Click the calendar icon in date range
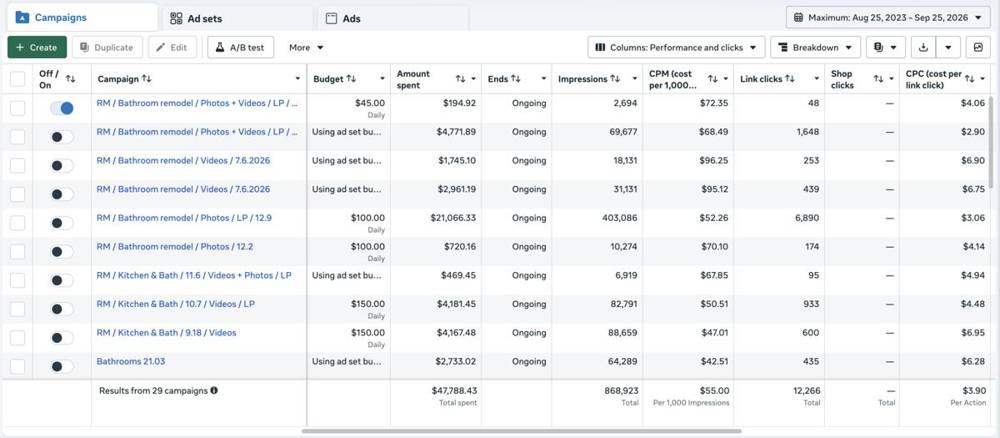This screenshot has height=438, width=1000. point(798,17)
